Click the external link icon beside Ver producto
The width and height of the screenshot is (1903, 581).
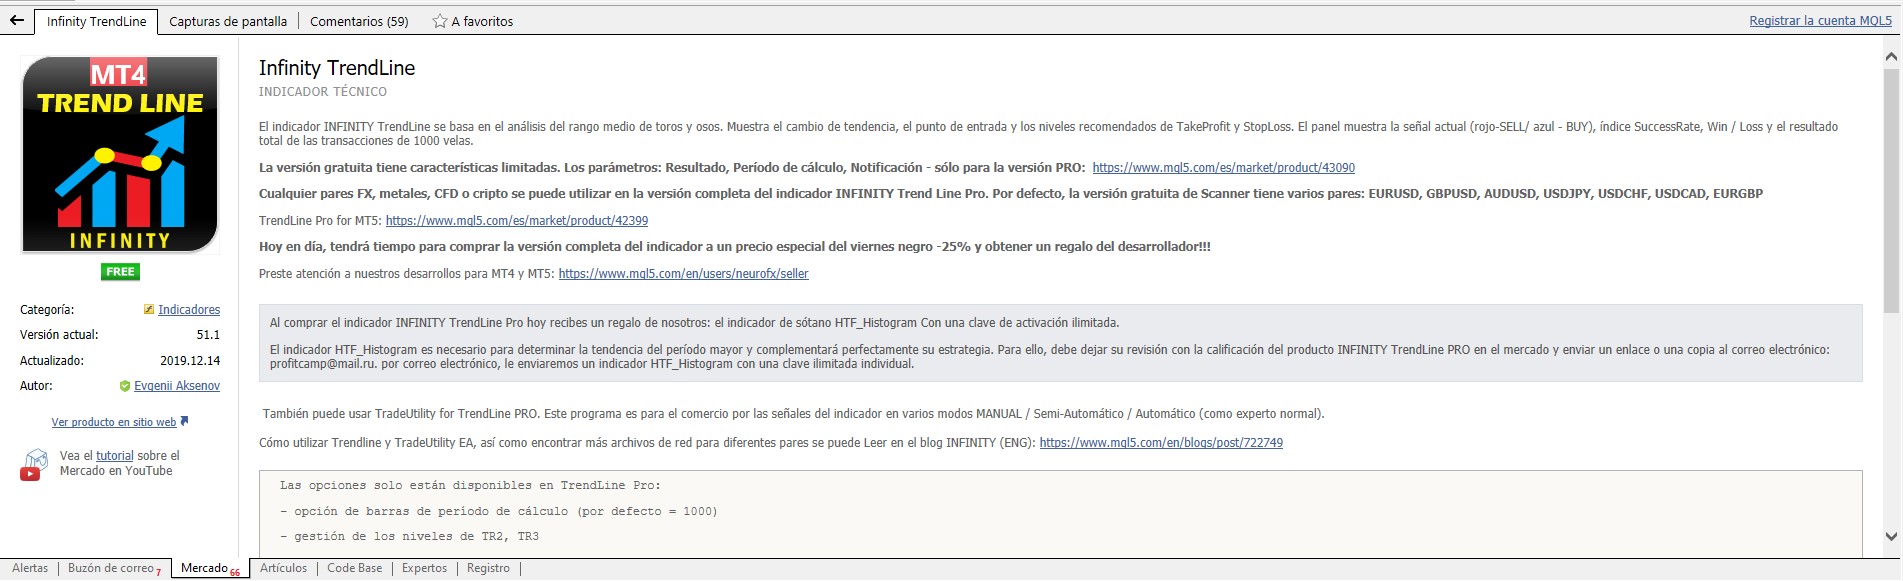click(184, 421)
